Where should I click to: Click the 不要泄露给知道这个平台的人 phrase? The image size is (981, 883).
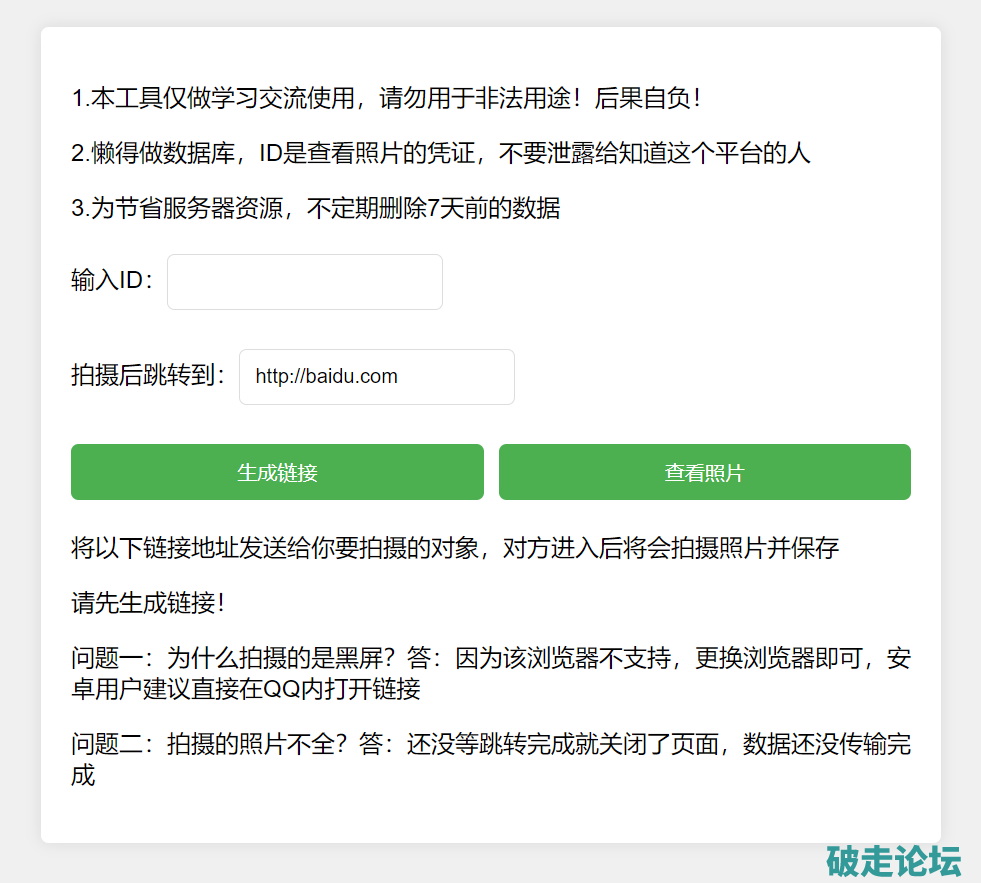coord(654,154)
